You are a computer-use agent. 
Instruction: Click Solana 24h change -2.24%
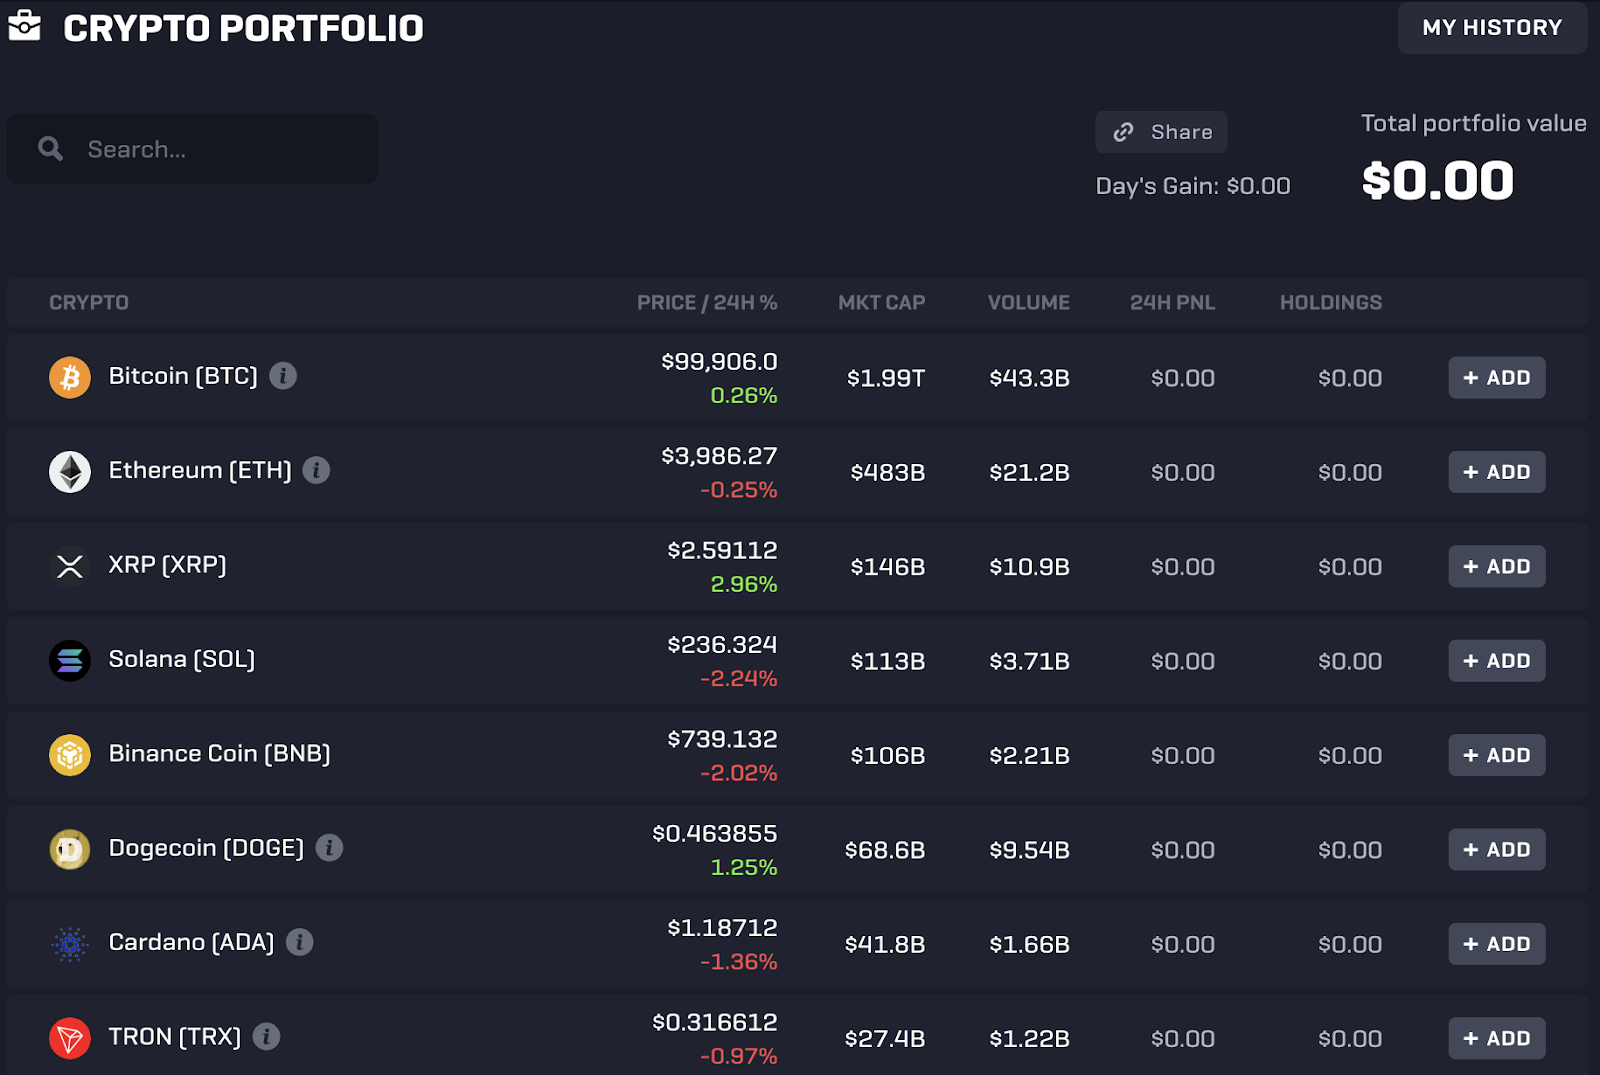click(739, 679)
